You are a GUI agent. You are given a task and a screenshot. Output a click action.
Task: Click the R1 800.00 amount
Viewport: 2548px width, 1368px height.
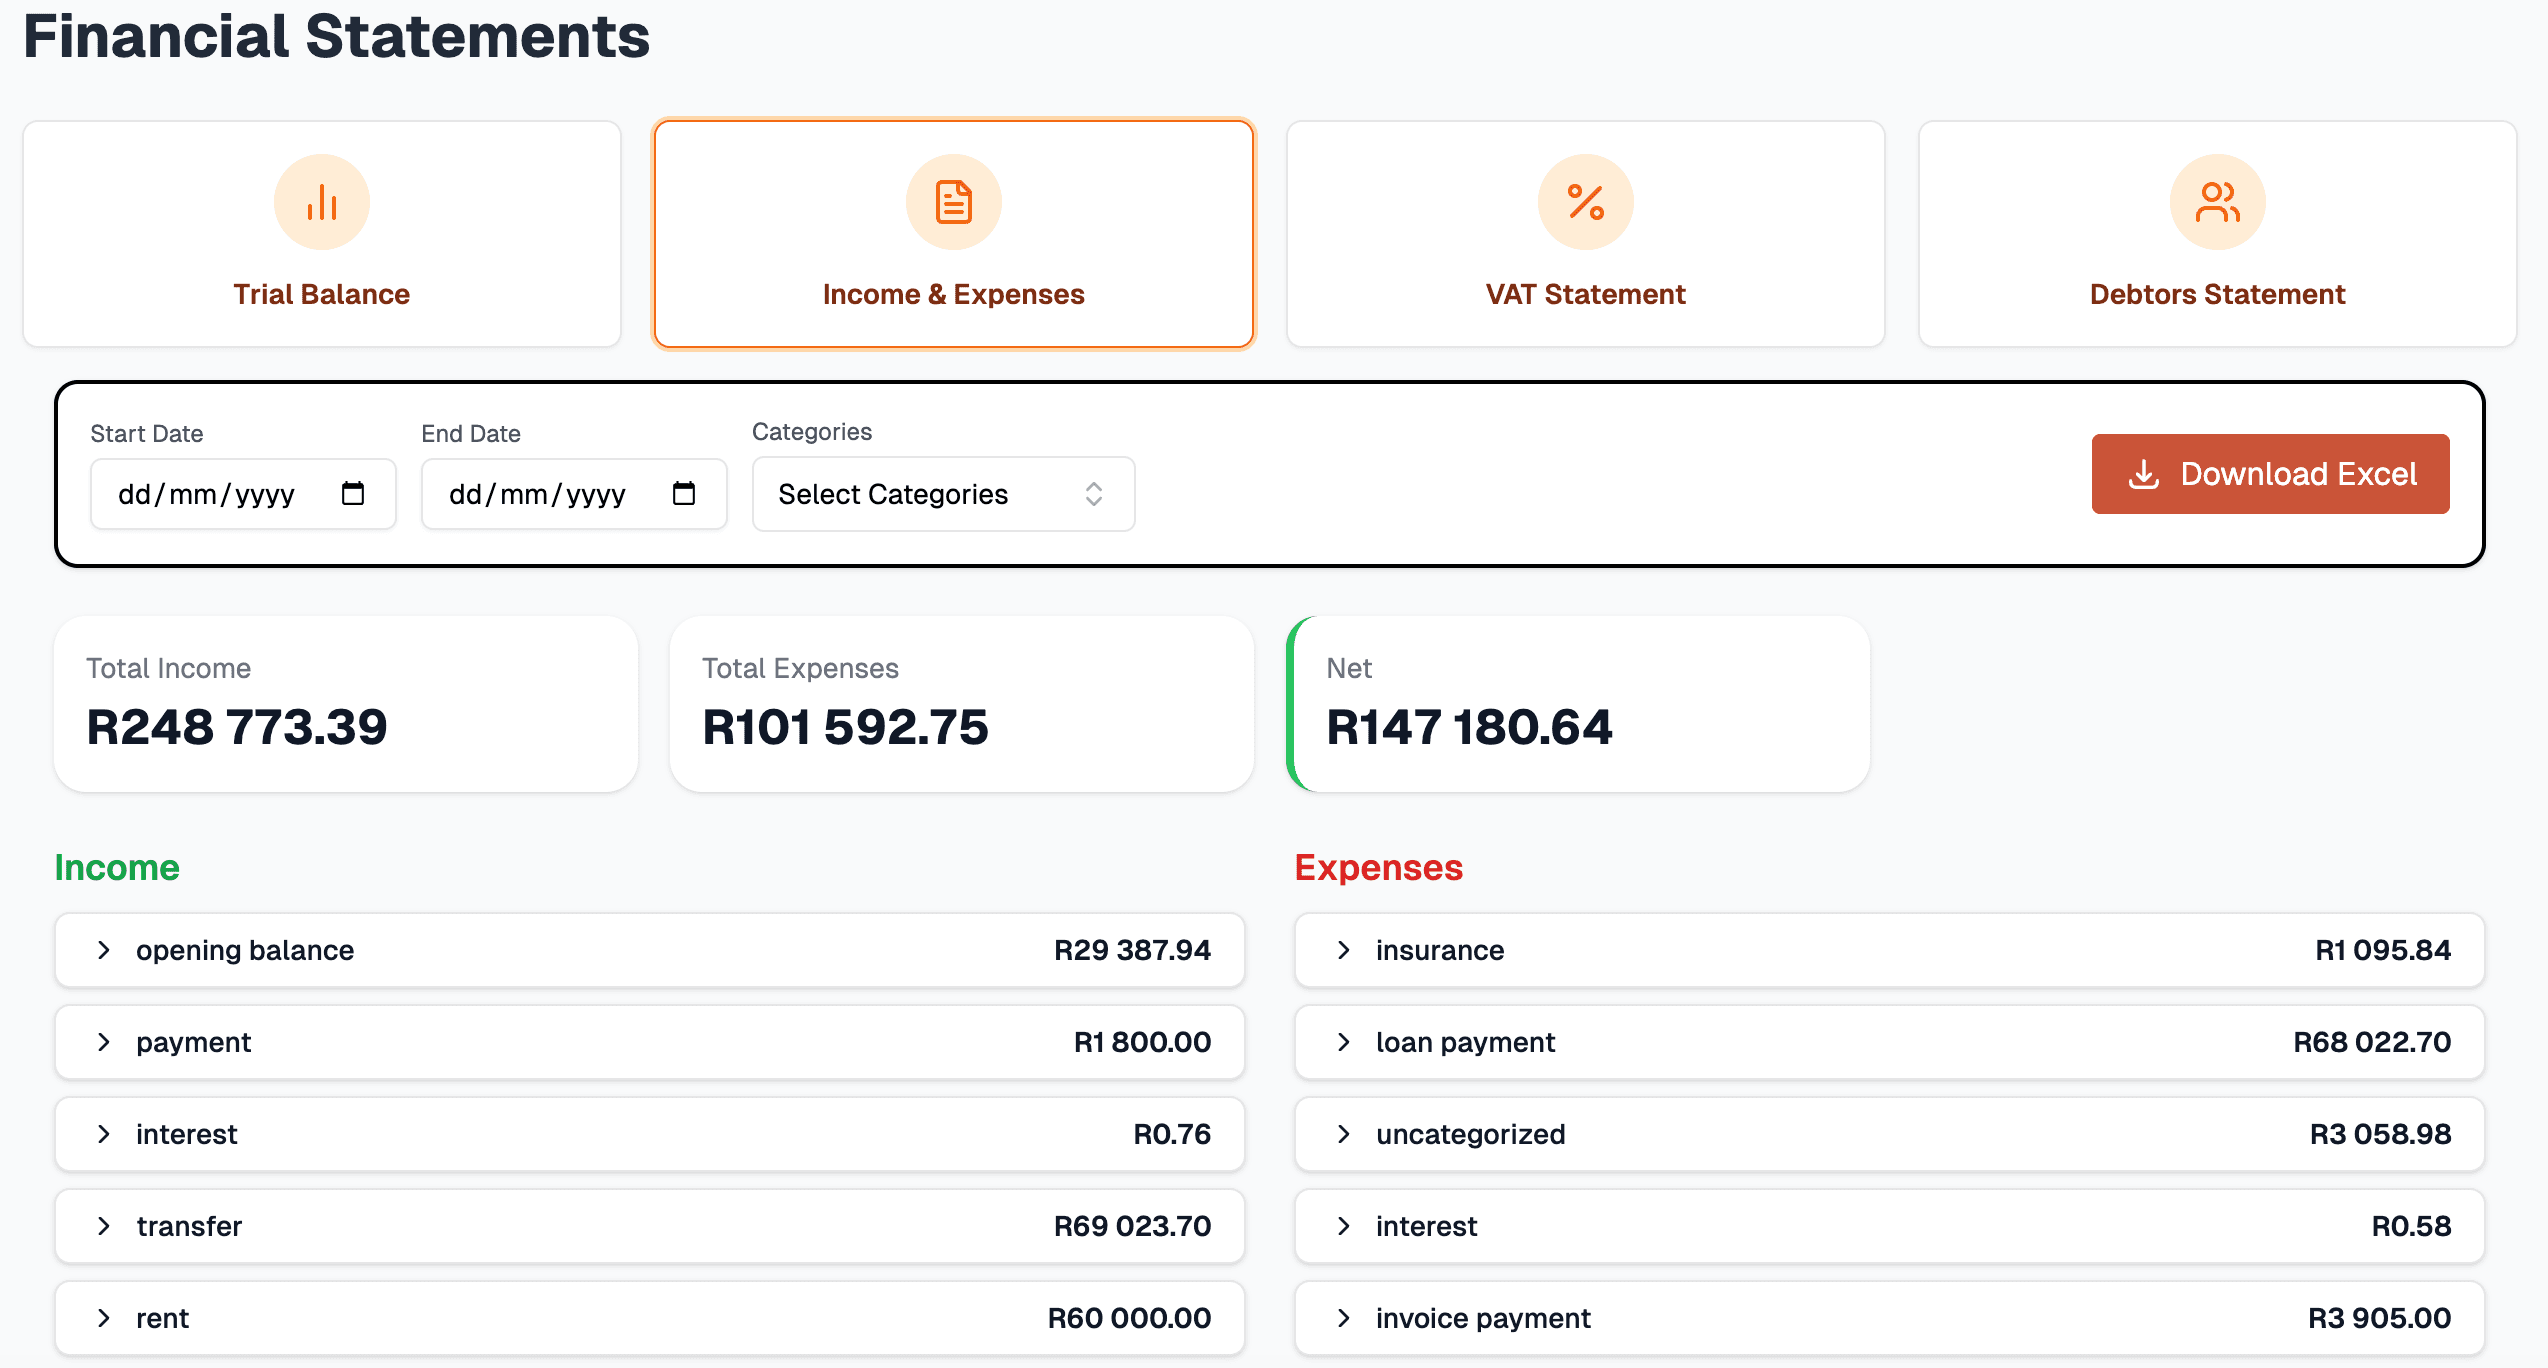pos(1142,1042)
